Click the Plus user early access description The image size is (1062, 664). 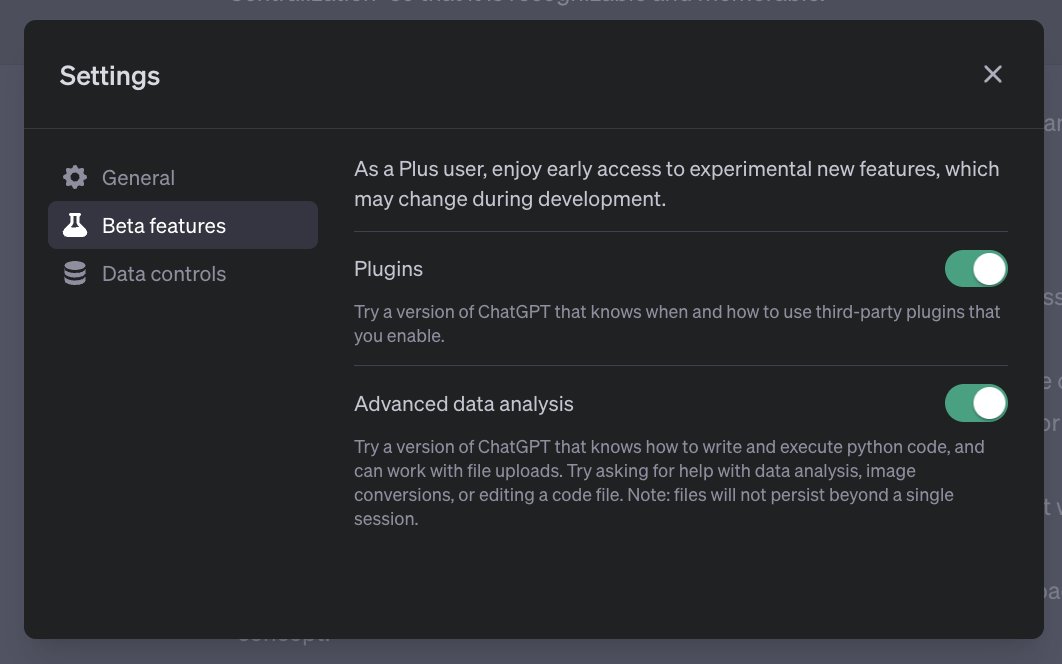click(677, 184)
